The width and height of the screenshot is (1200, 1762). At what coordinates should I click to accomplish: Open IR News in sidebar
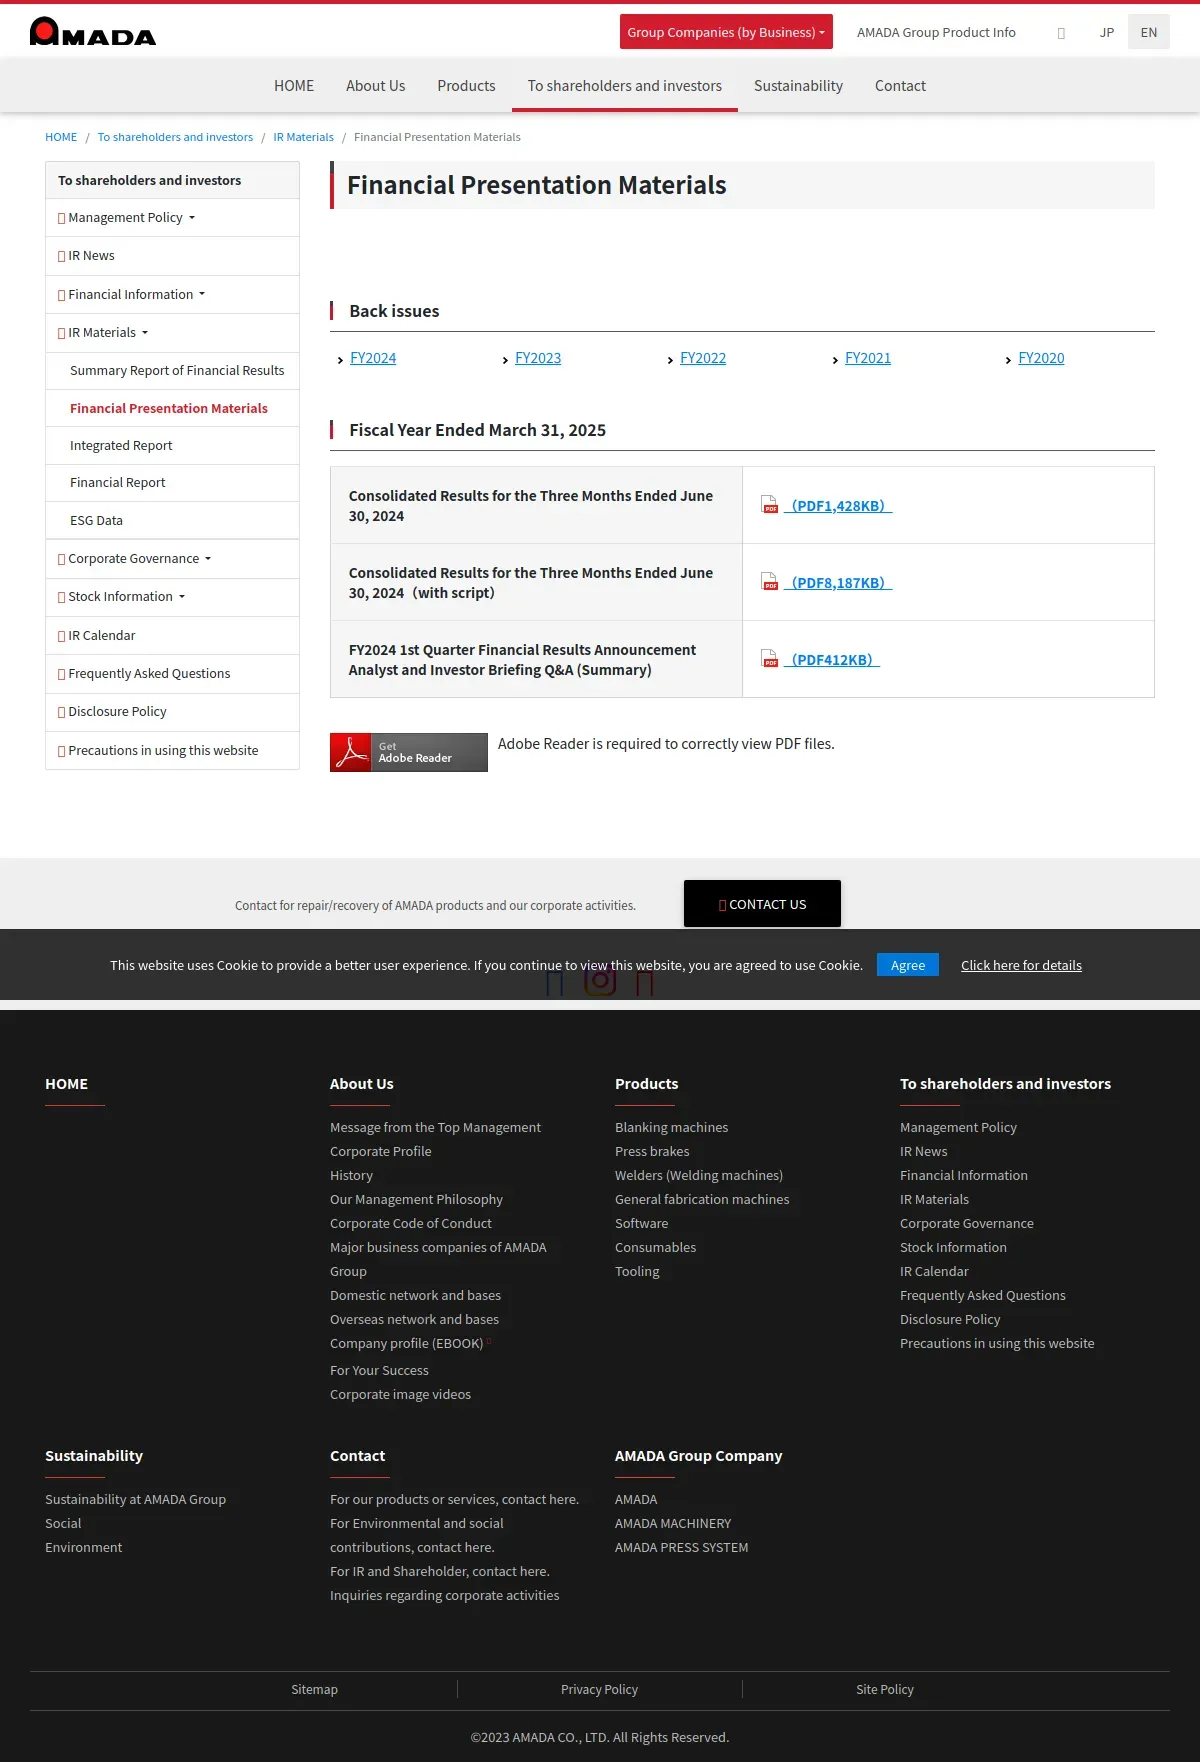172,256
